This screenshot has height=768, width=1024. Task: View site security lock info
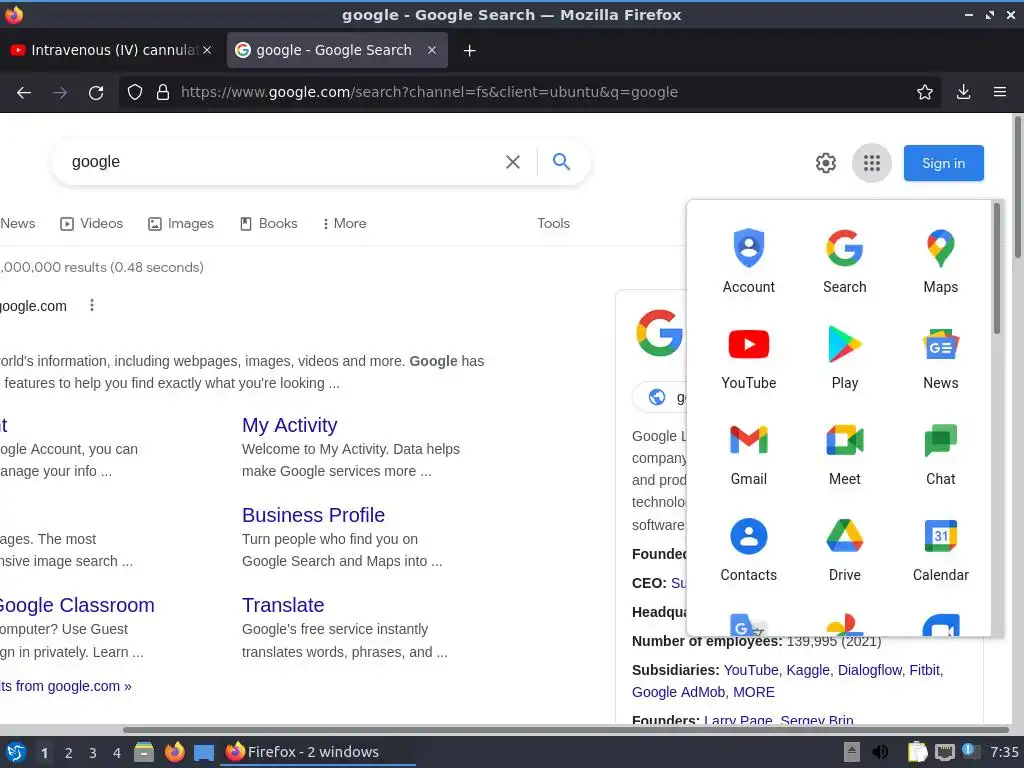(163, 92)
